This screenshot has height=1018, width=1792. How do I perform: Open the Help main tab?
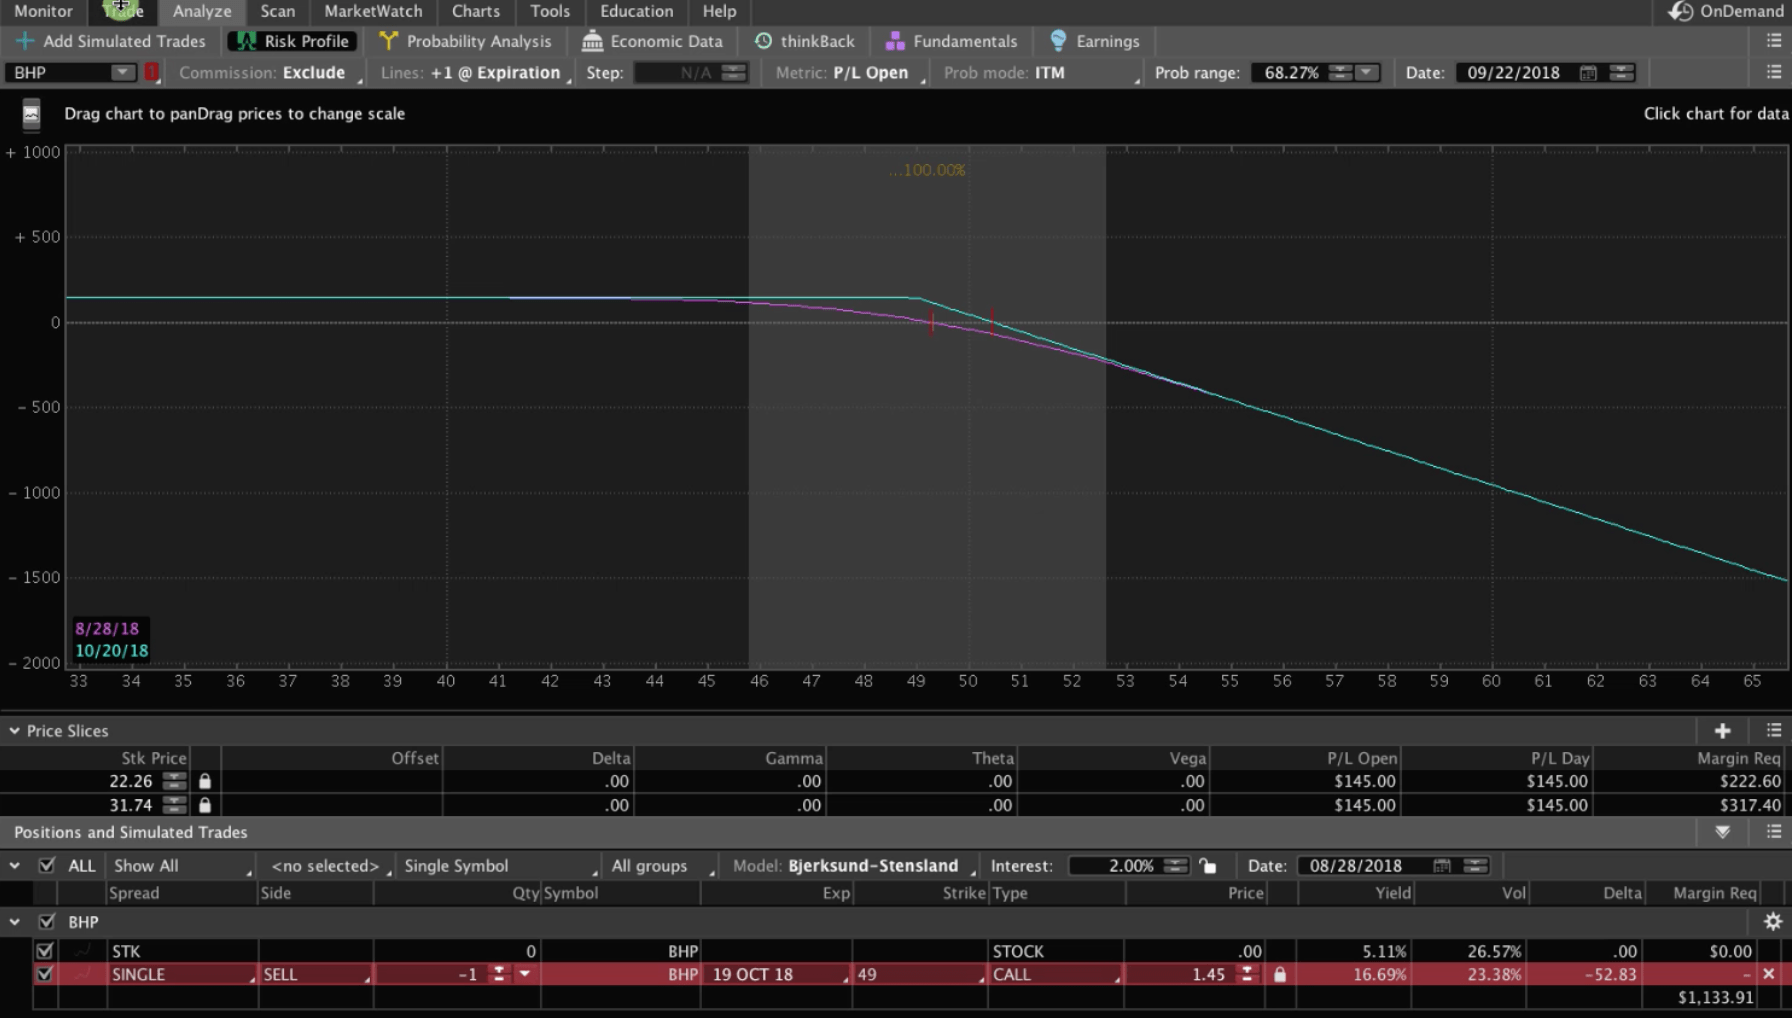tap(719, 11)
